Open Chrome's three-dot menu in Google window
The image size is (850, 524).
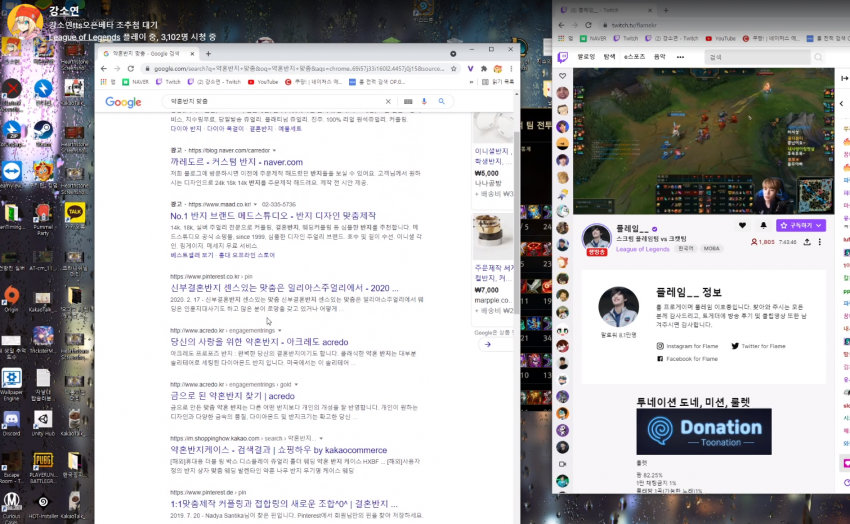coord(511,69)
